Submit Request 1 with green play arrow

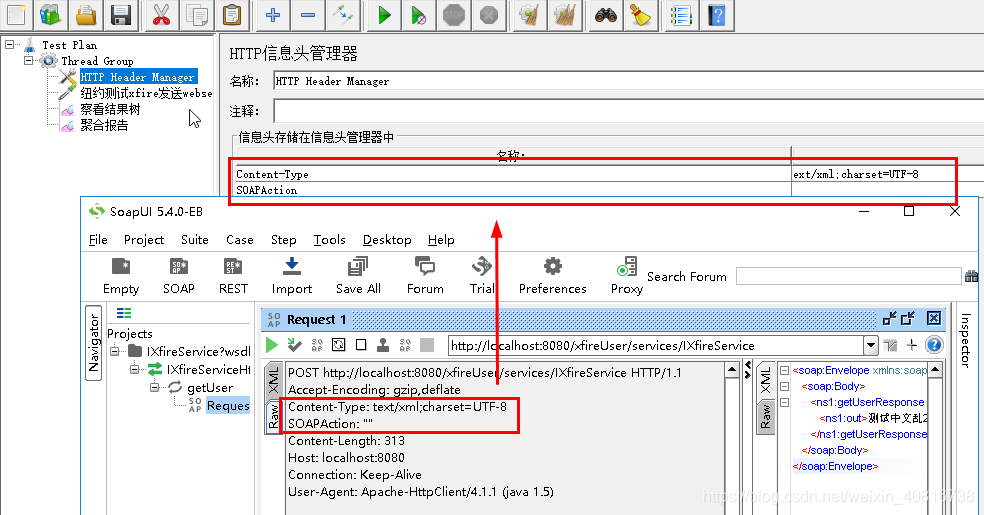click(272, 345)
